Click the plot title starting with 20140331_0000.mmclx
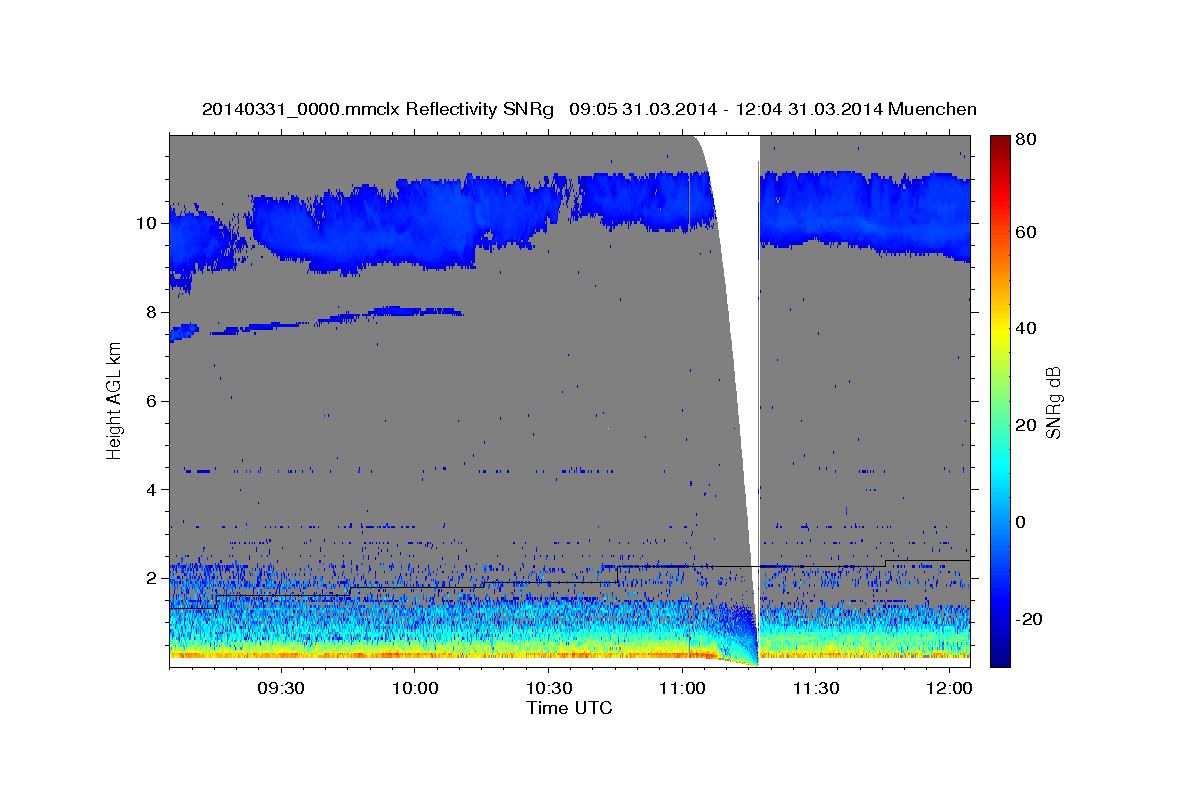This screenshot has width=1200, height=800. click(x=589, y=109)
